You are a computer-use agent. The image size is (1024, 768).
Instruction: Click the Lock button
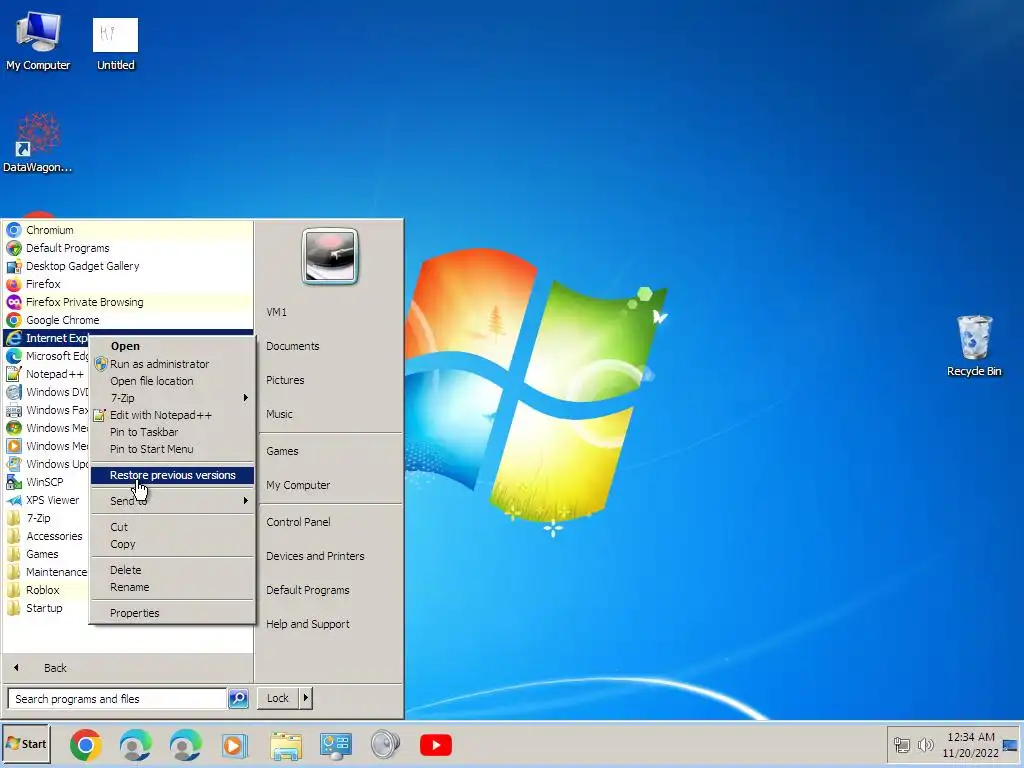point(278,698)
